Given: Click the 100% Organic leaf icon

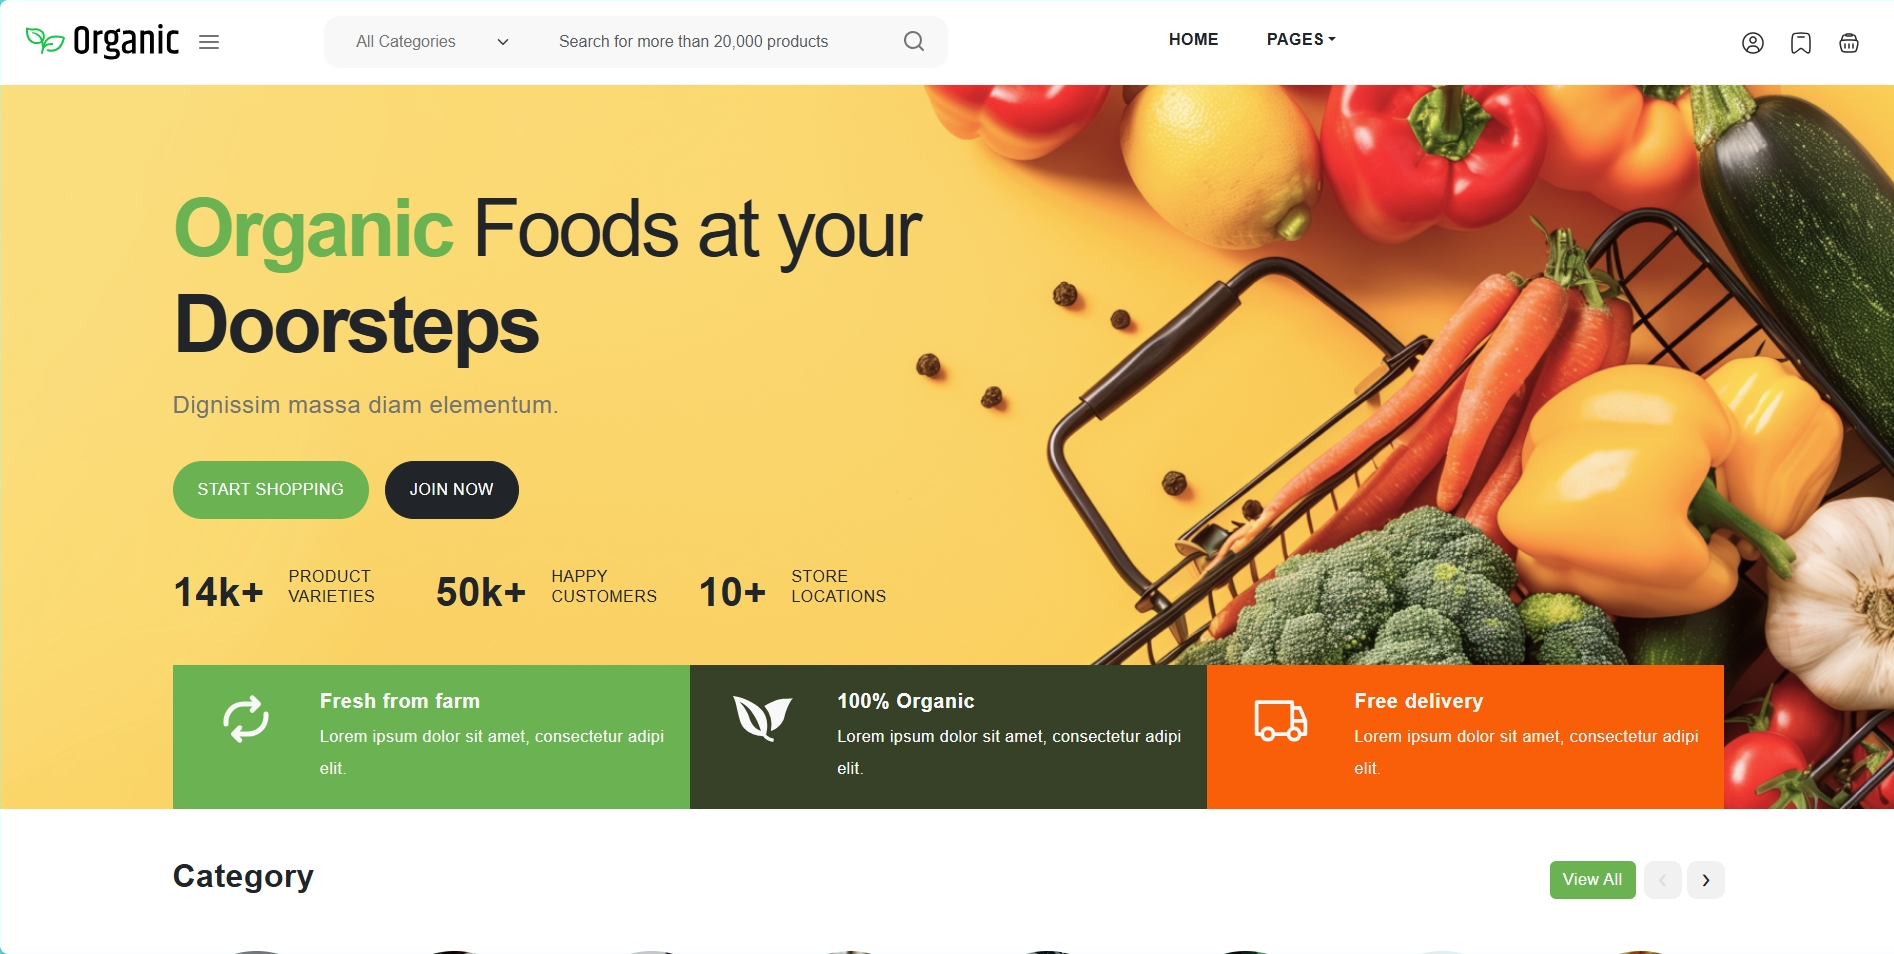Looking at the screenshot, I should pos(763,719).
